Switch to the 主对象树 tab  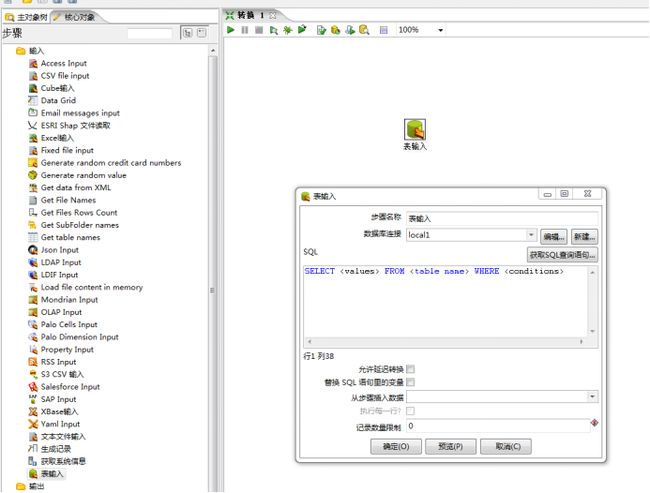[26, 17]
